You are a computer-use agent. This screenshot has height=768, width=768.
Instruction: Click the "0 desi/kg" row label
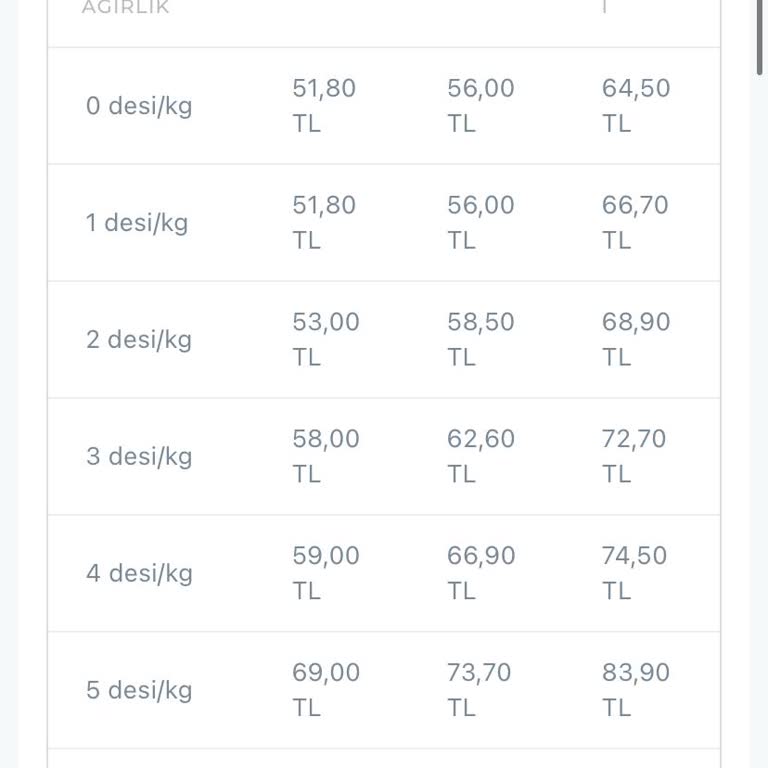point(139,106)
